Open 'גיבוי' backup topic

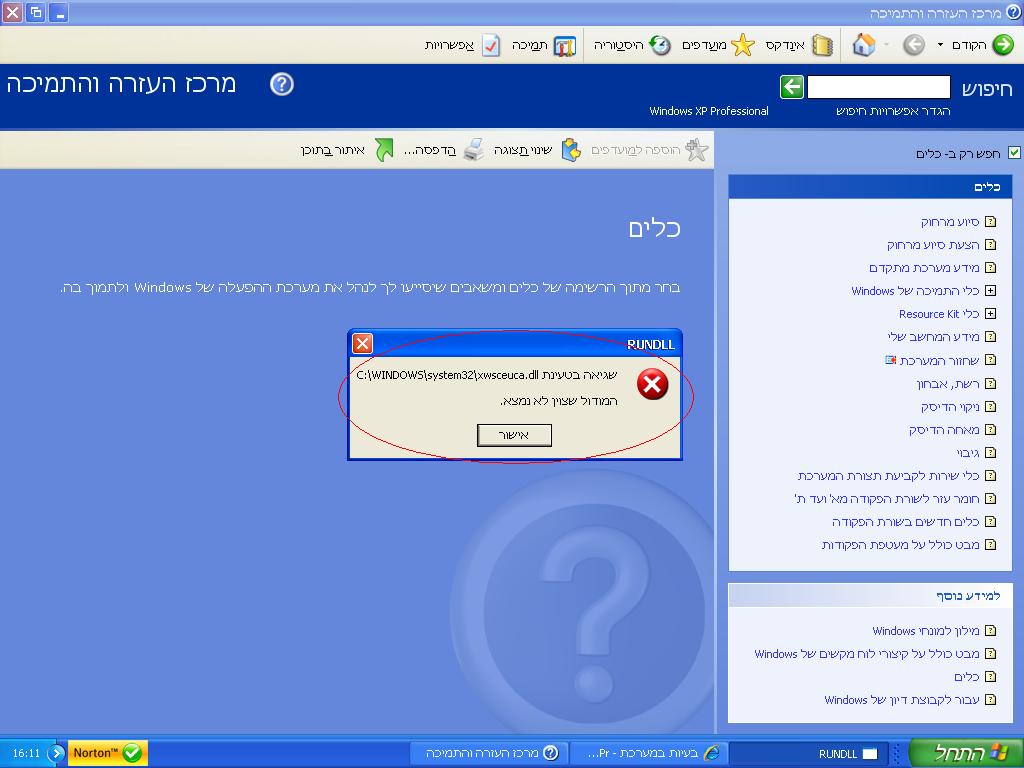[968, 453]
